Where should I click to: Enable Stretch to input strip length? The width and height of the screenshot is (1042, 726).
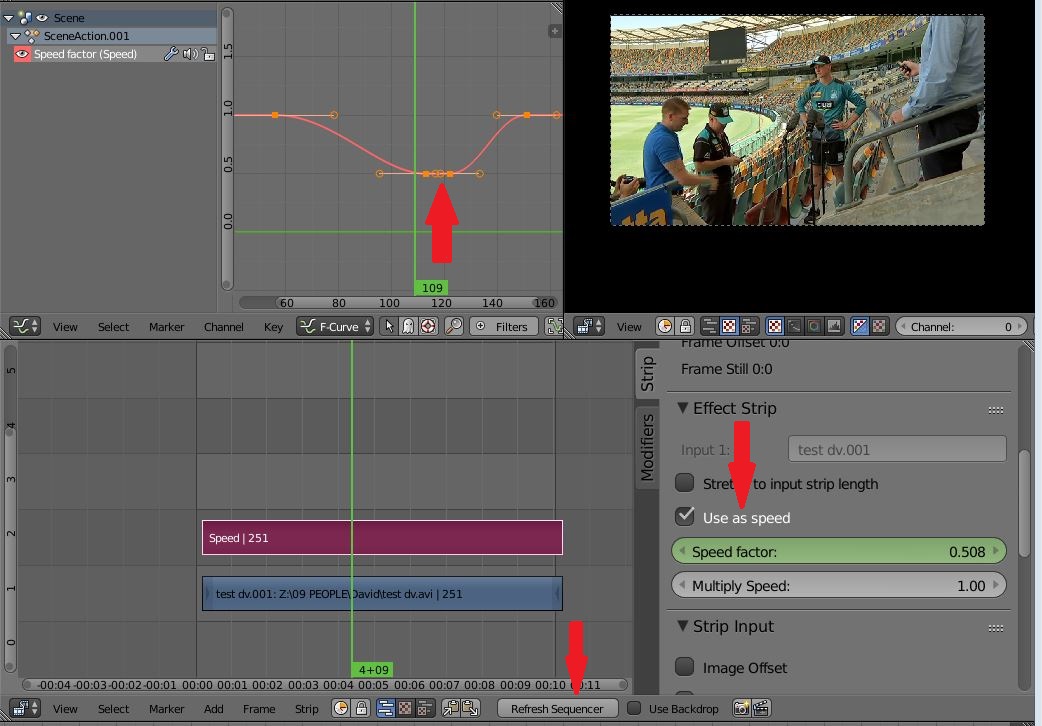point(686,483)
